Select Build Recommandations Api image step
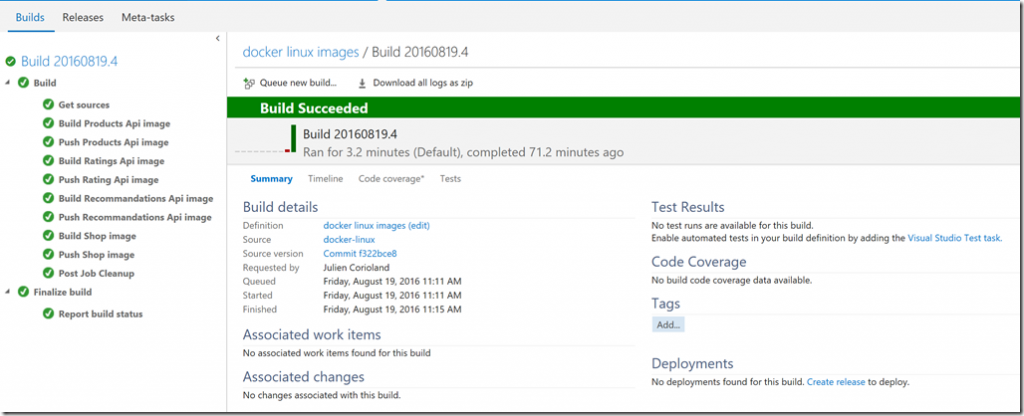The height and width of the screenshot is (416, 1024). (136, 199)
